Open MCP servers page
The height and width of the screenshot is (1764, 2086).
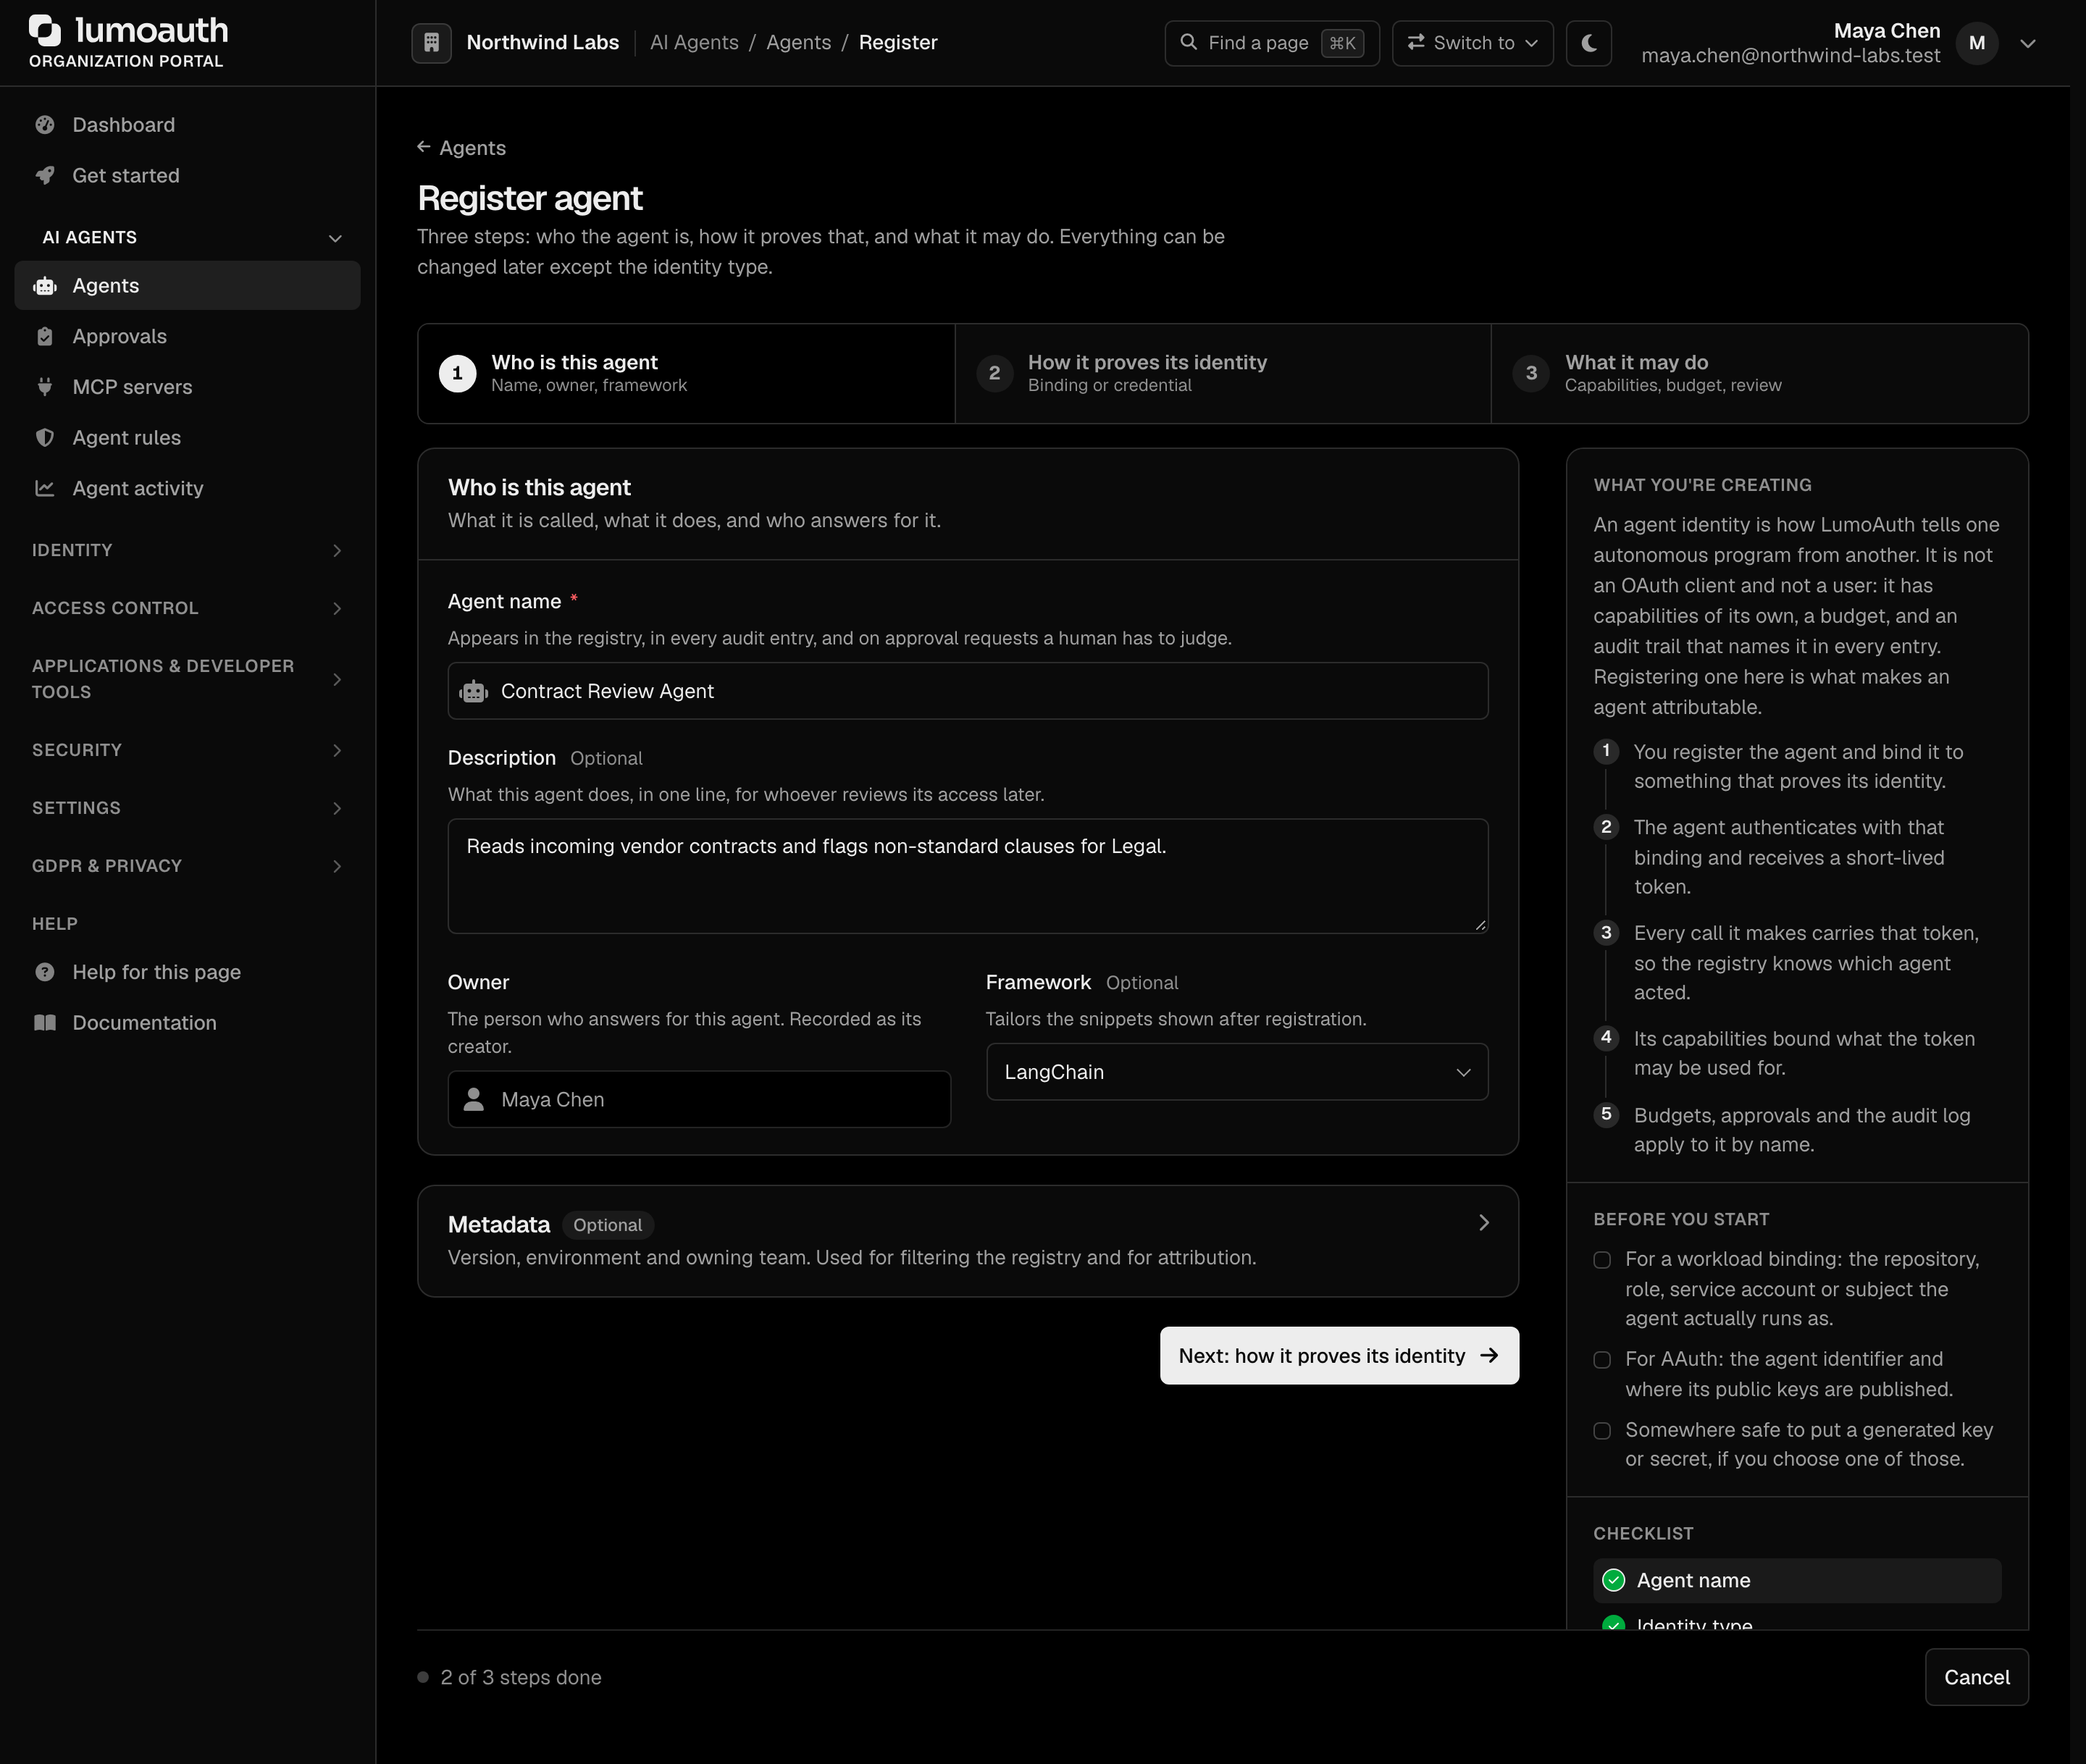[187, 387]
